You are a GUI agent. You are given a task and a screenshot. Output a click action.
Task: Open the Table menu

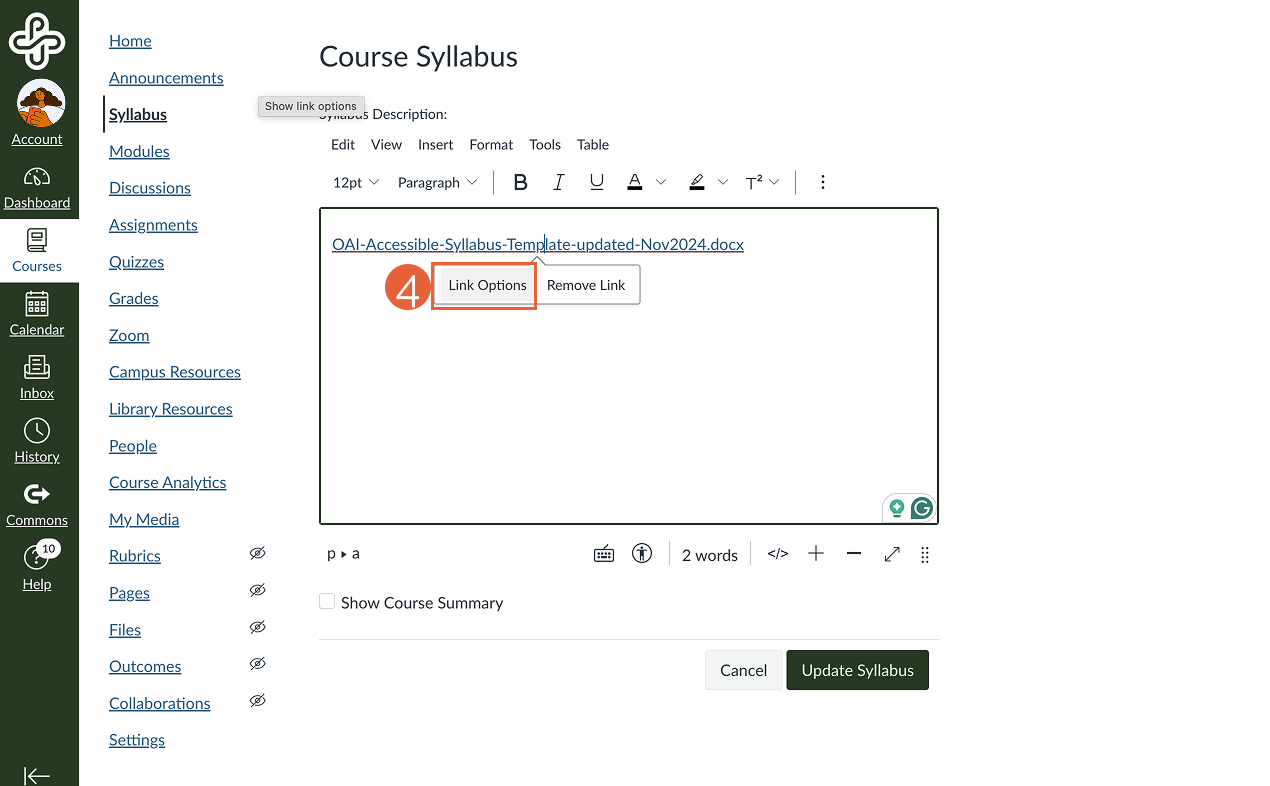pyautogui.click(x=592, y=144)
